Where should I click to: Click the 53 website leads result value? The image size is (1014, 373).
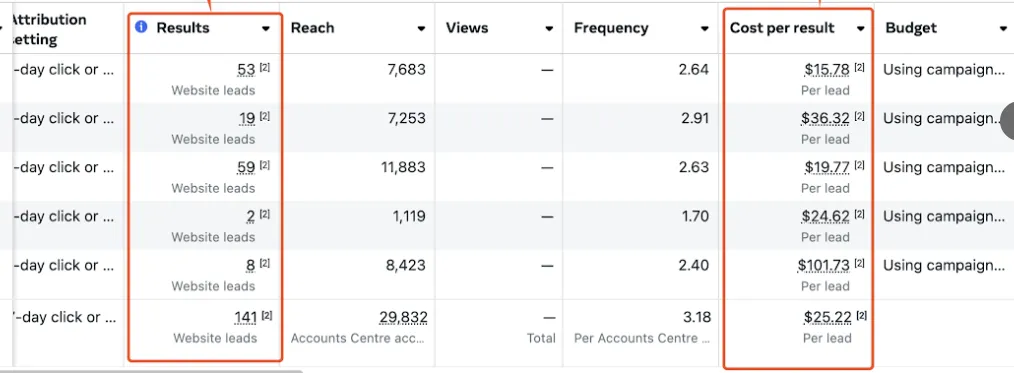click(x=246, y=70)
